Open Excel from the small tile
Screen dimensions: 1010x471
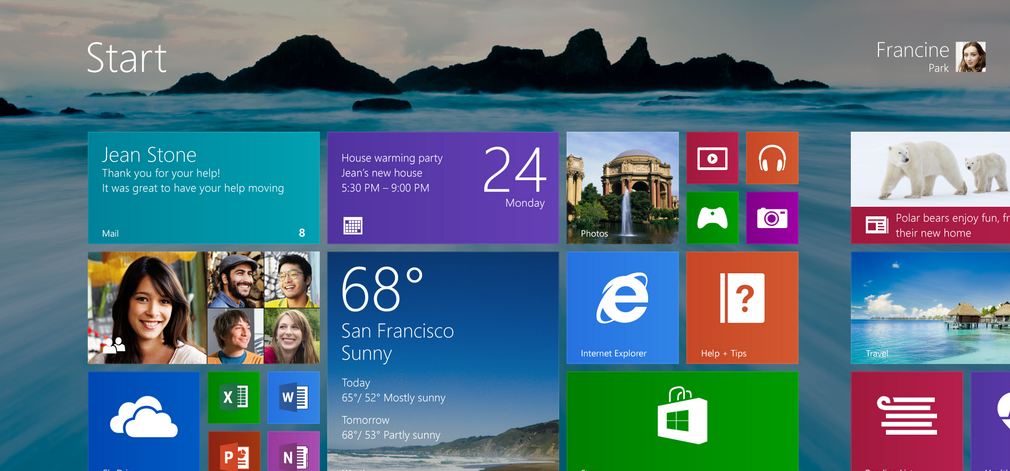tap(234, 397)
